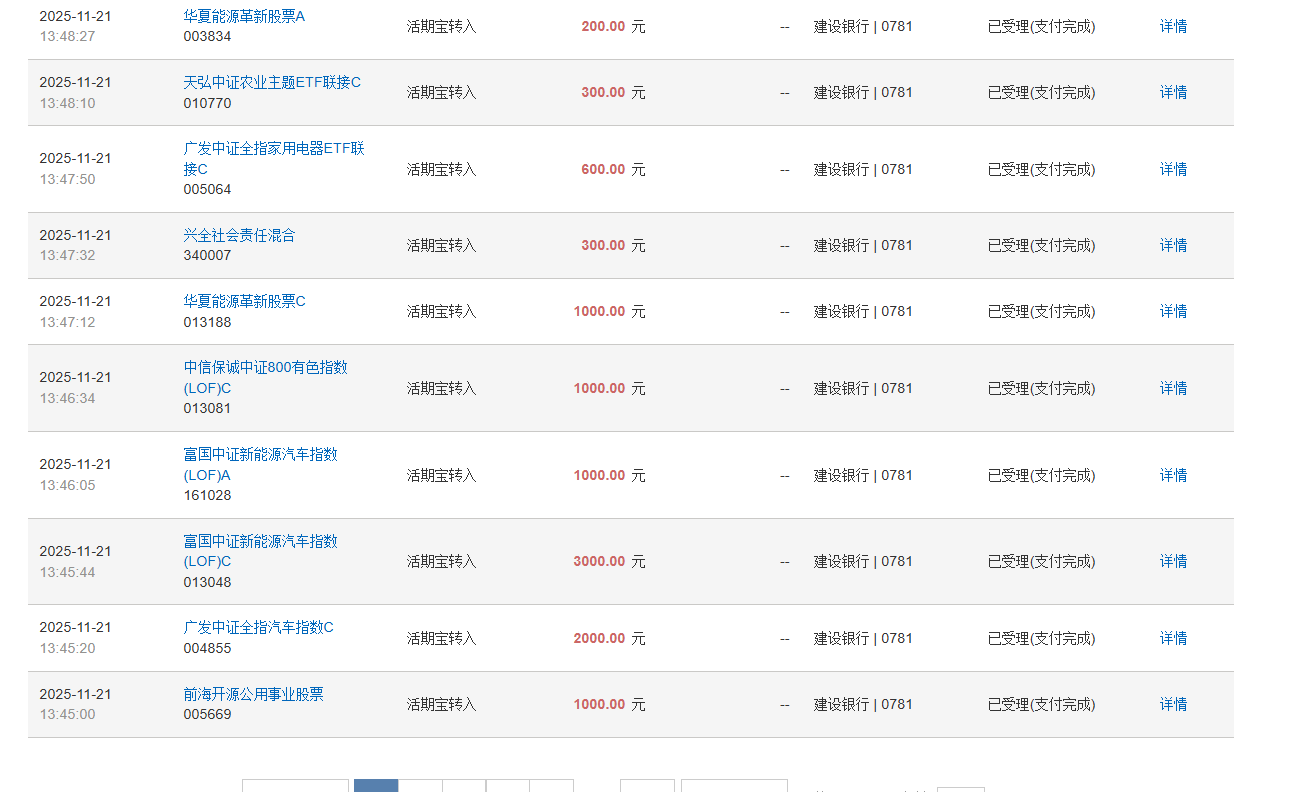Click the 13:46:34 timestamp
The width and height of the screenshot is (1299, 792).
(x=68, y=398)
